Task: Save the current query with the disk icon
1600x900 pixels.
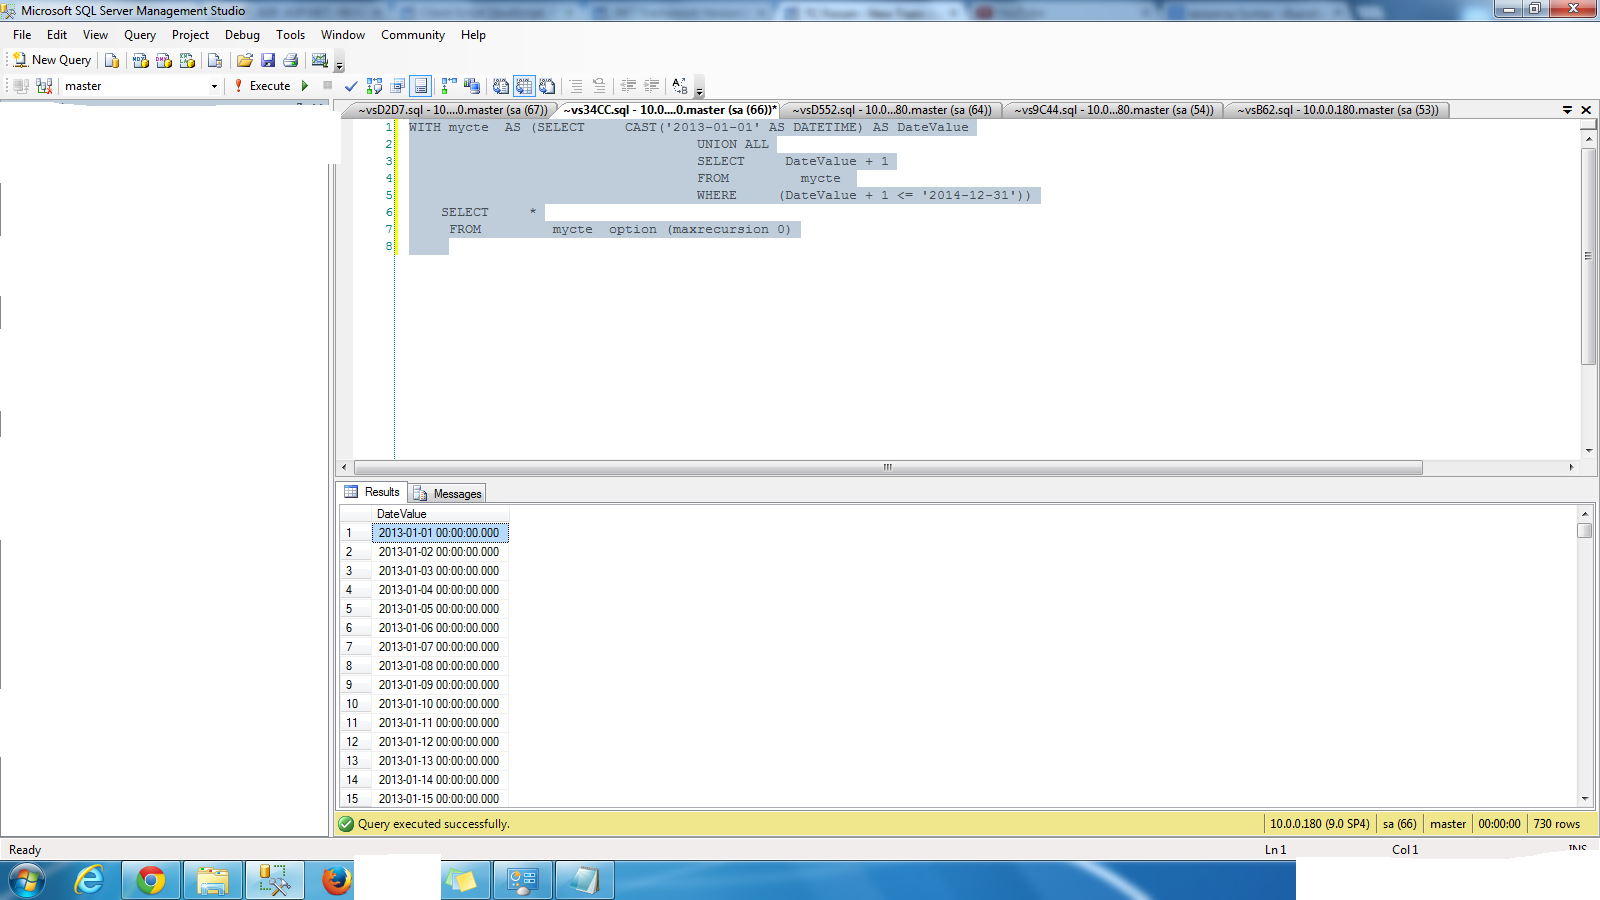Action: pyautogui.click(x=268, y=60)
